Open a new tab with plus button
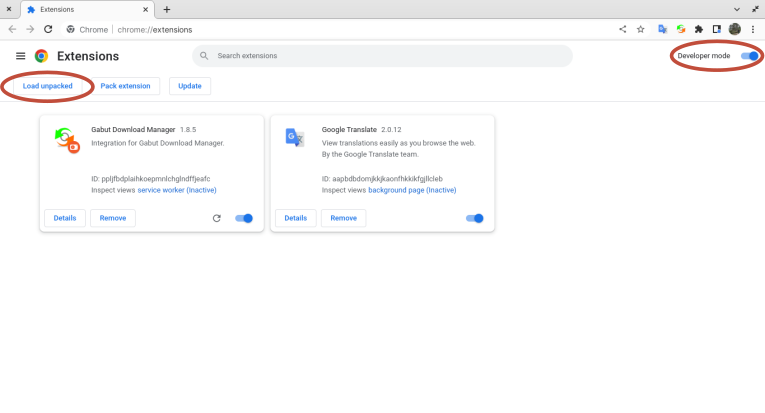The image size is (765, 413). tap(167, 9)
